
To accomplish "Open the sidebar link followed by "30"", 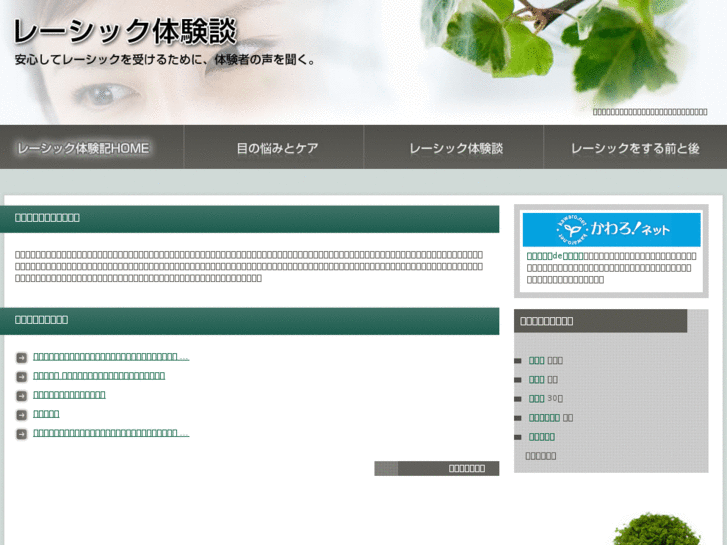I will [x=536, y=398].
